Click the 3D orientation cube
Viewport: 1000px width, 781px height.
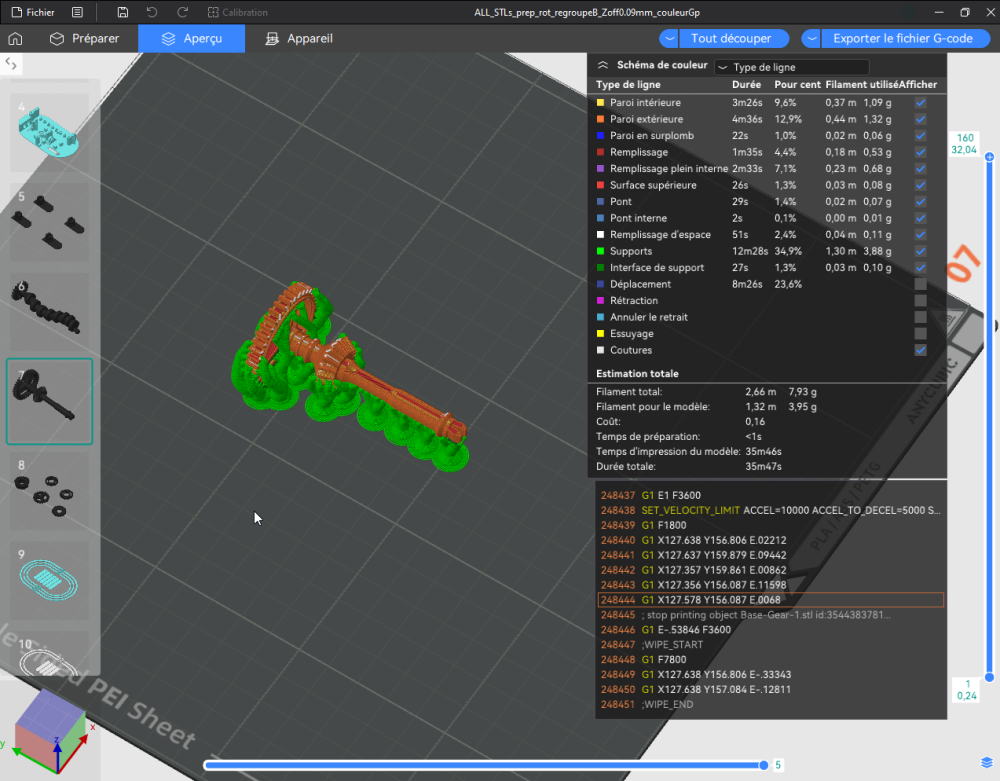[50, 730]
